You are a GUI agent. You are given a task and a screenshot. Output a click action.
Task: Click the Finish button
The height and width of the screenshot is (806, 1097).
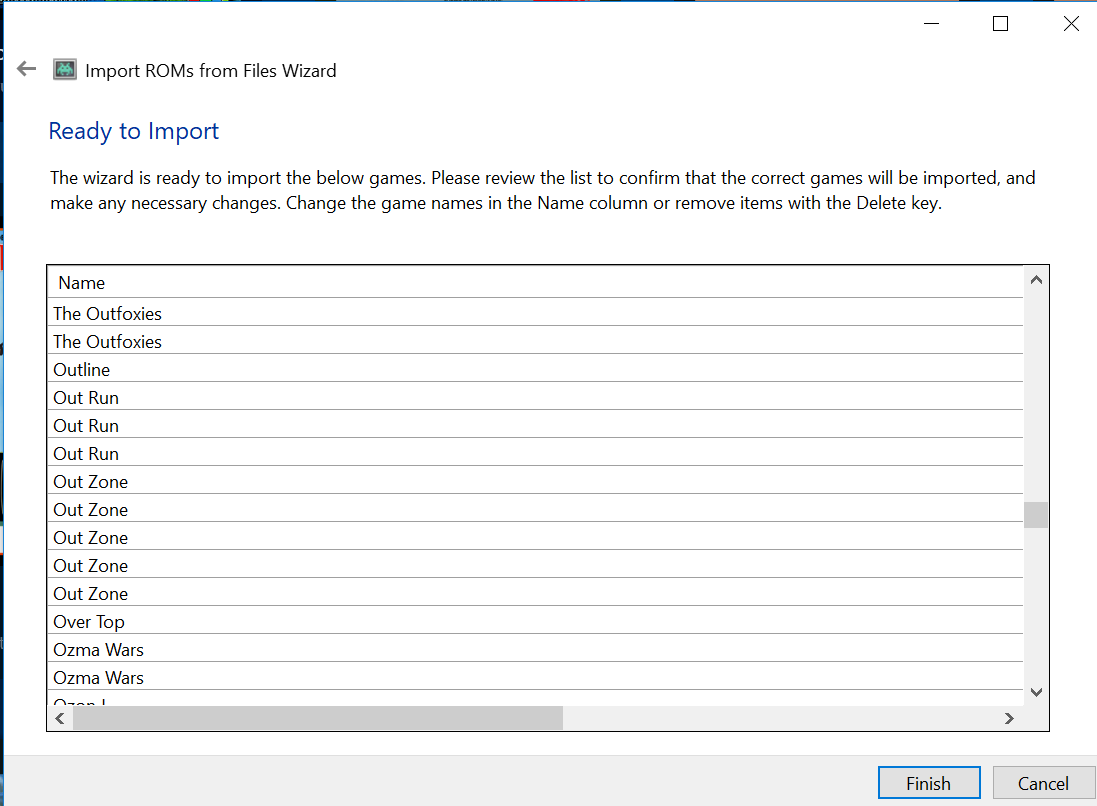tap(928, 783)
